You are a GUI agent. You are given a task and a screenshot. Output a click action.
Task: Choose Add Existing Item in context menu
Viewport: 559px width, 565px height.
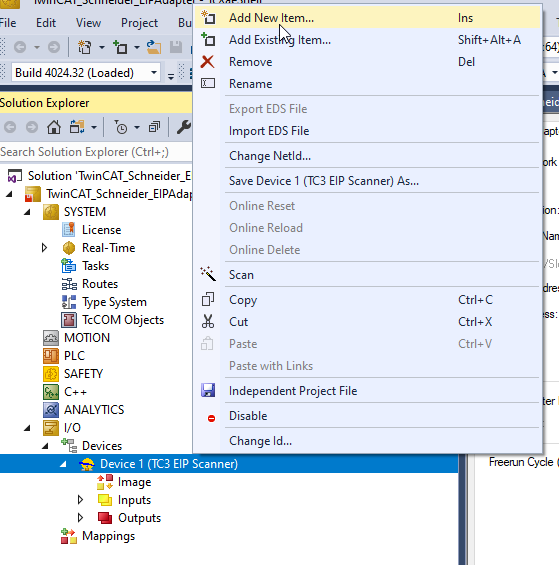[368, 40]
